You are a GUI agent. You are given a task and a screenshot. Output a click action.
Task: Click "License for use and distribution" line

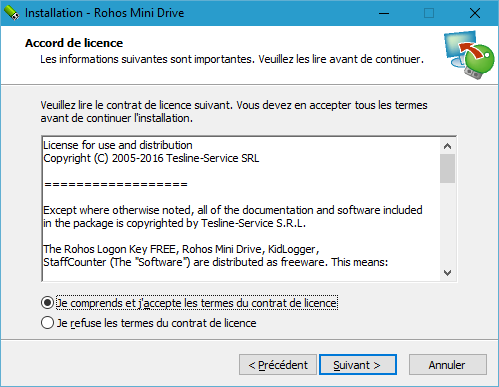[118, 145]
